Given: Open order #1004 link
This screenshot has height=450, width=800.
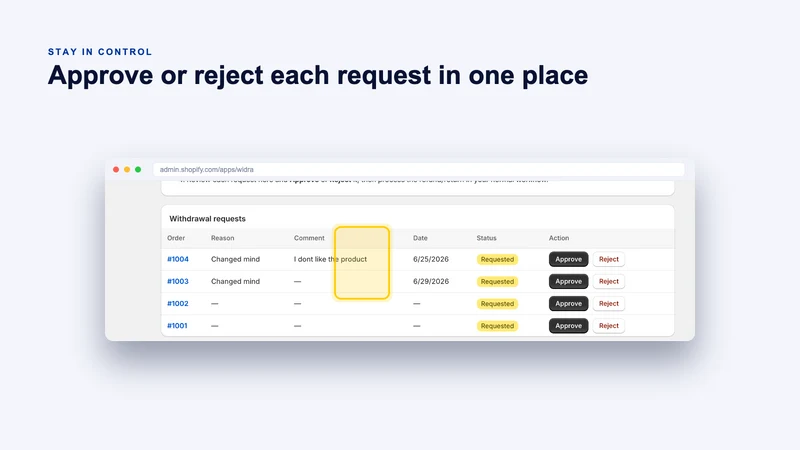Looking at the screenshot, I should point(178,259).
